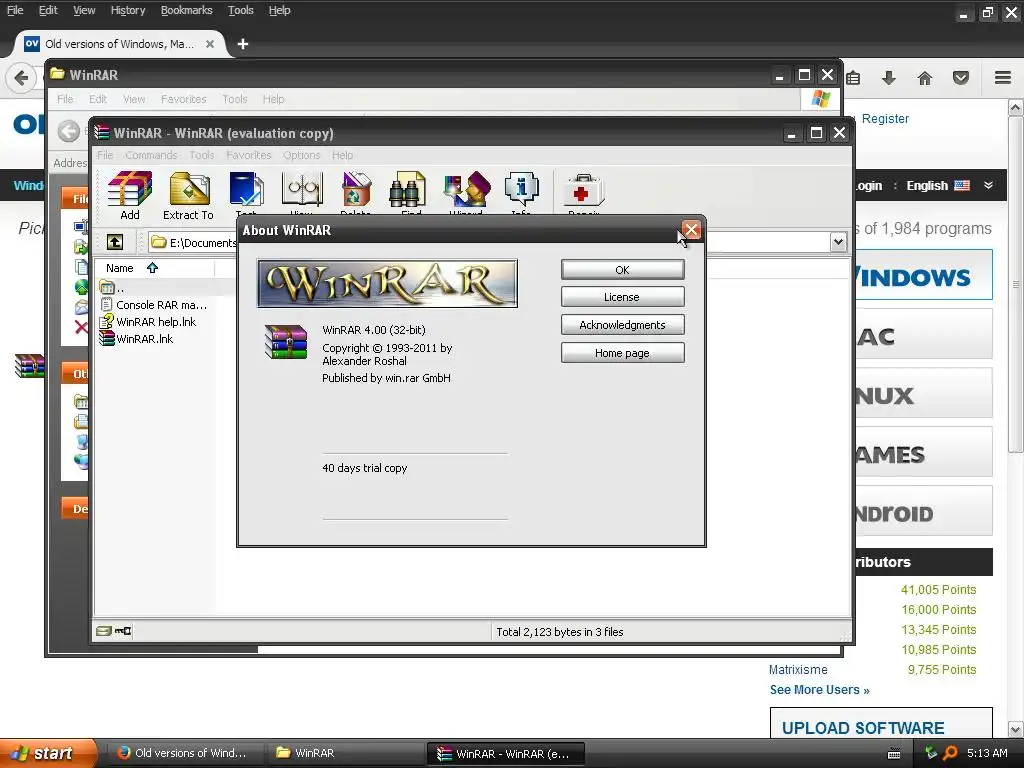
Task: Switch to the WinRAR folder taskbar button
Action: pyautogui.click(x=346, y=754)
